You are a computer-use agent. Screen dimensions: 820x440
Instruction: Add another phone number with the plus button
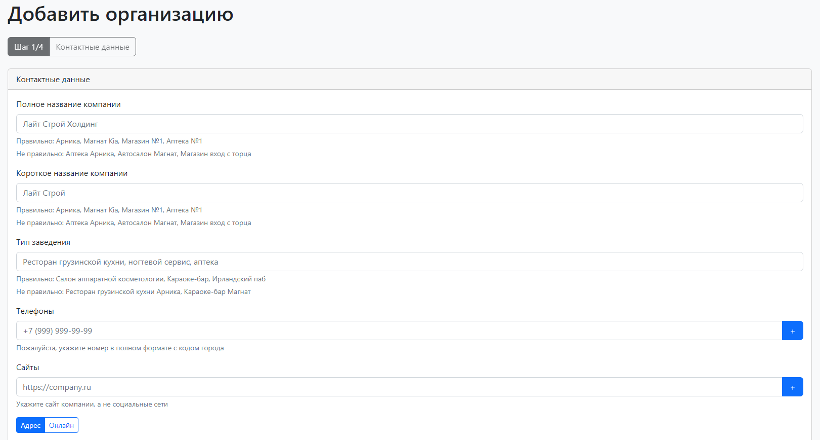point(791,331)
